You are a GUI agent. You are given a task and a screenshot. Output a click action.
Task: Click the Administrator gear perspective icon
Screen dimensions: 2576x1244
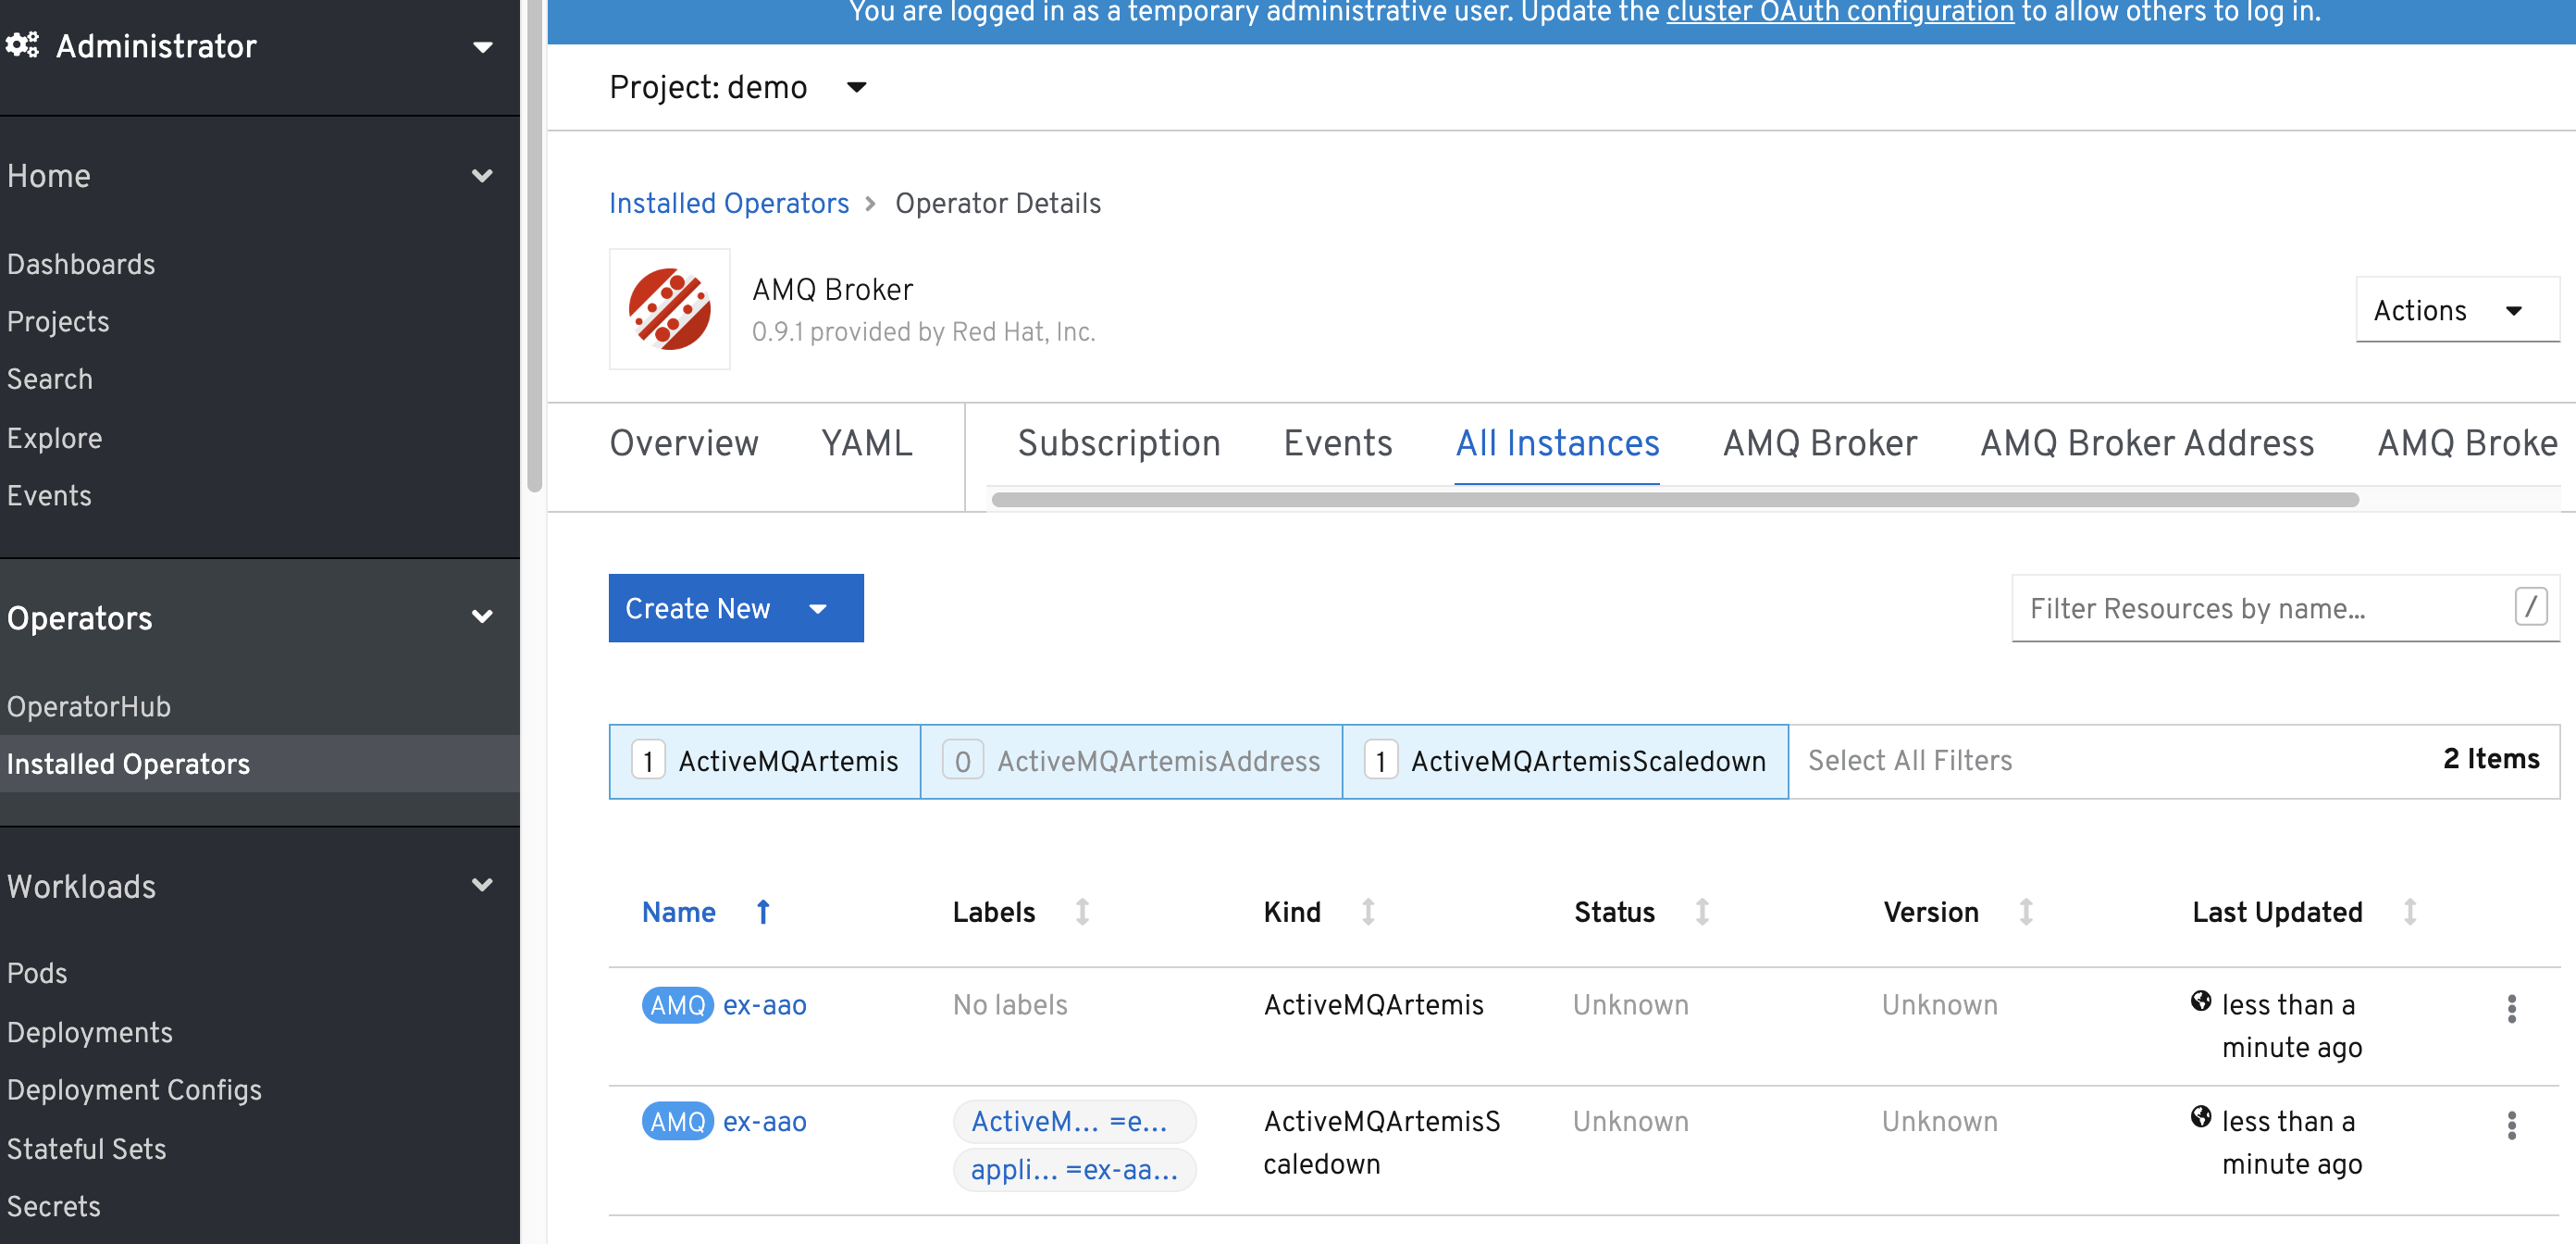coord(22,45)
